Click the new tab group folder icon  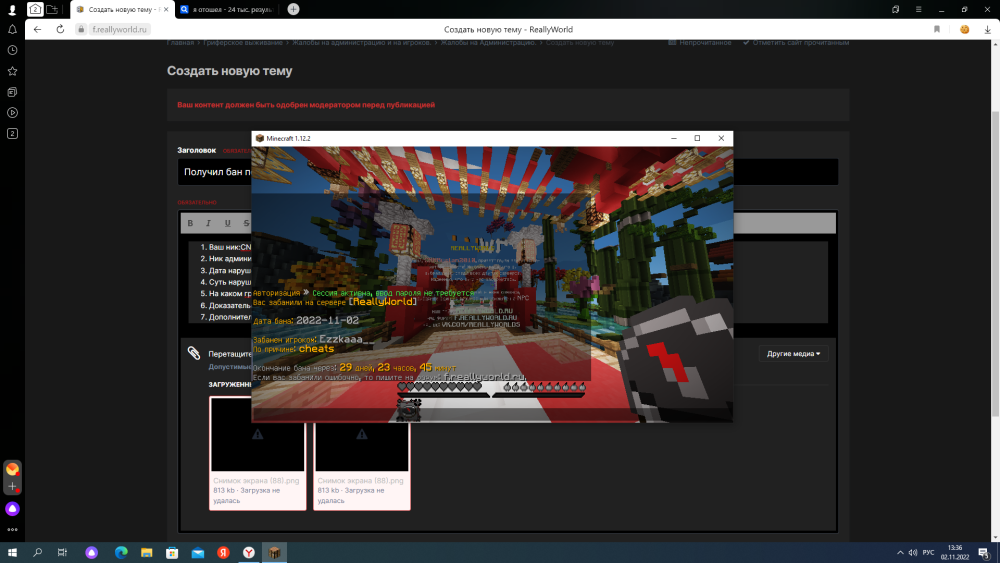pos(52,9)
